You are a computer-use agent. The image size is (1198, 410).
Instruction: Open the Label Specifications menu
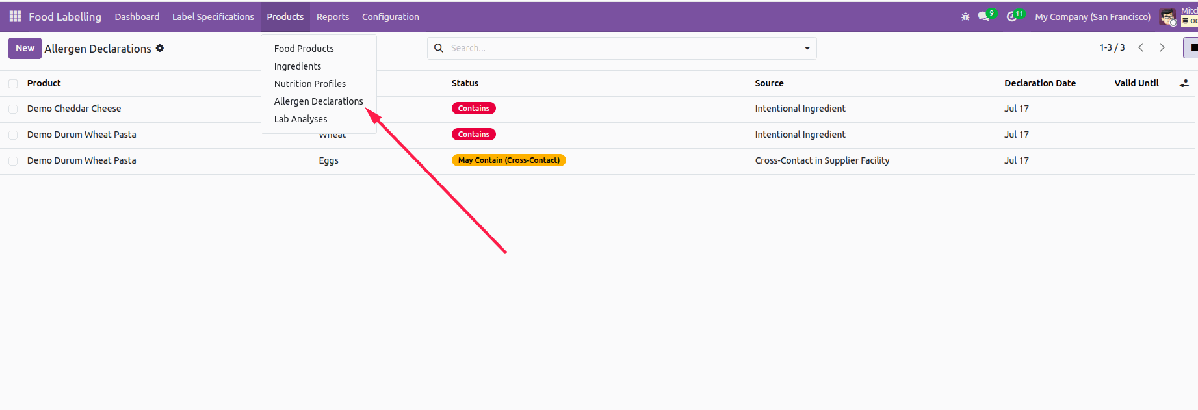[213, 17]
